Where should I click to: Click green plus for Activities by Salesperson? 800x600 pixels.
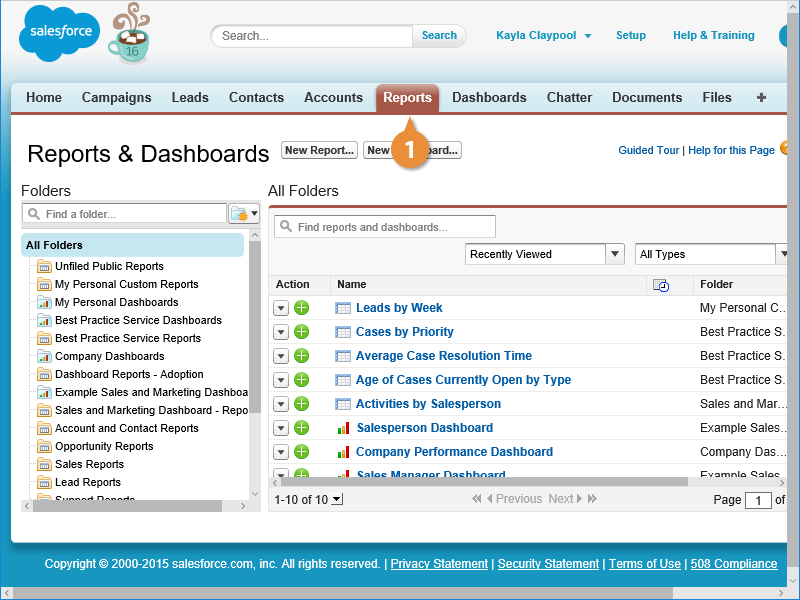tap(302, 404)
